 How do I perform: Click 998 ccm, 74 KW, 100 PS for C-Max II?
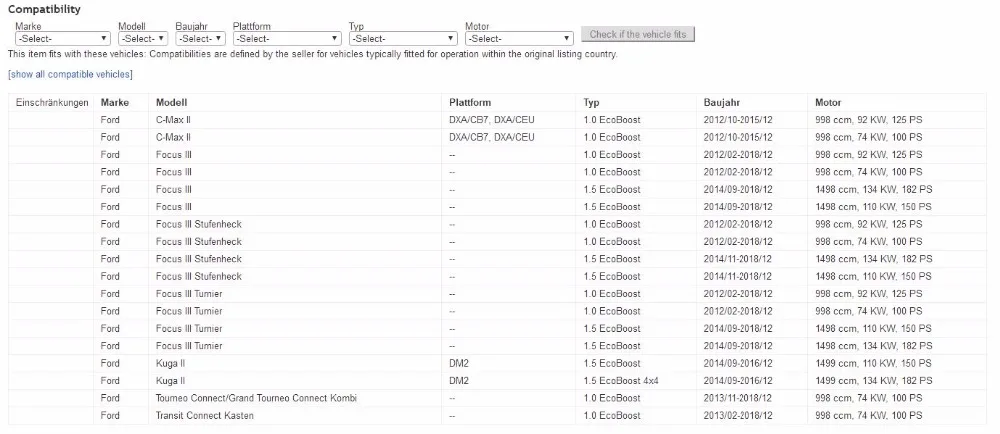(x=869, y=137)
